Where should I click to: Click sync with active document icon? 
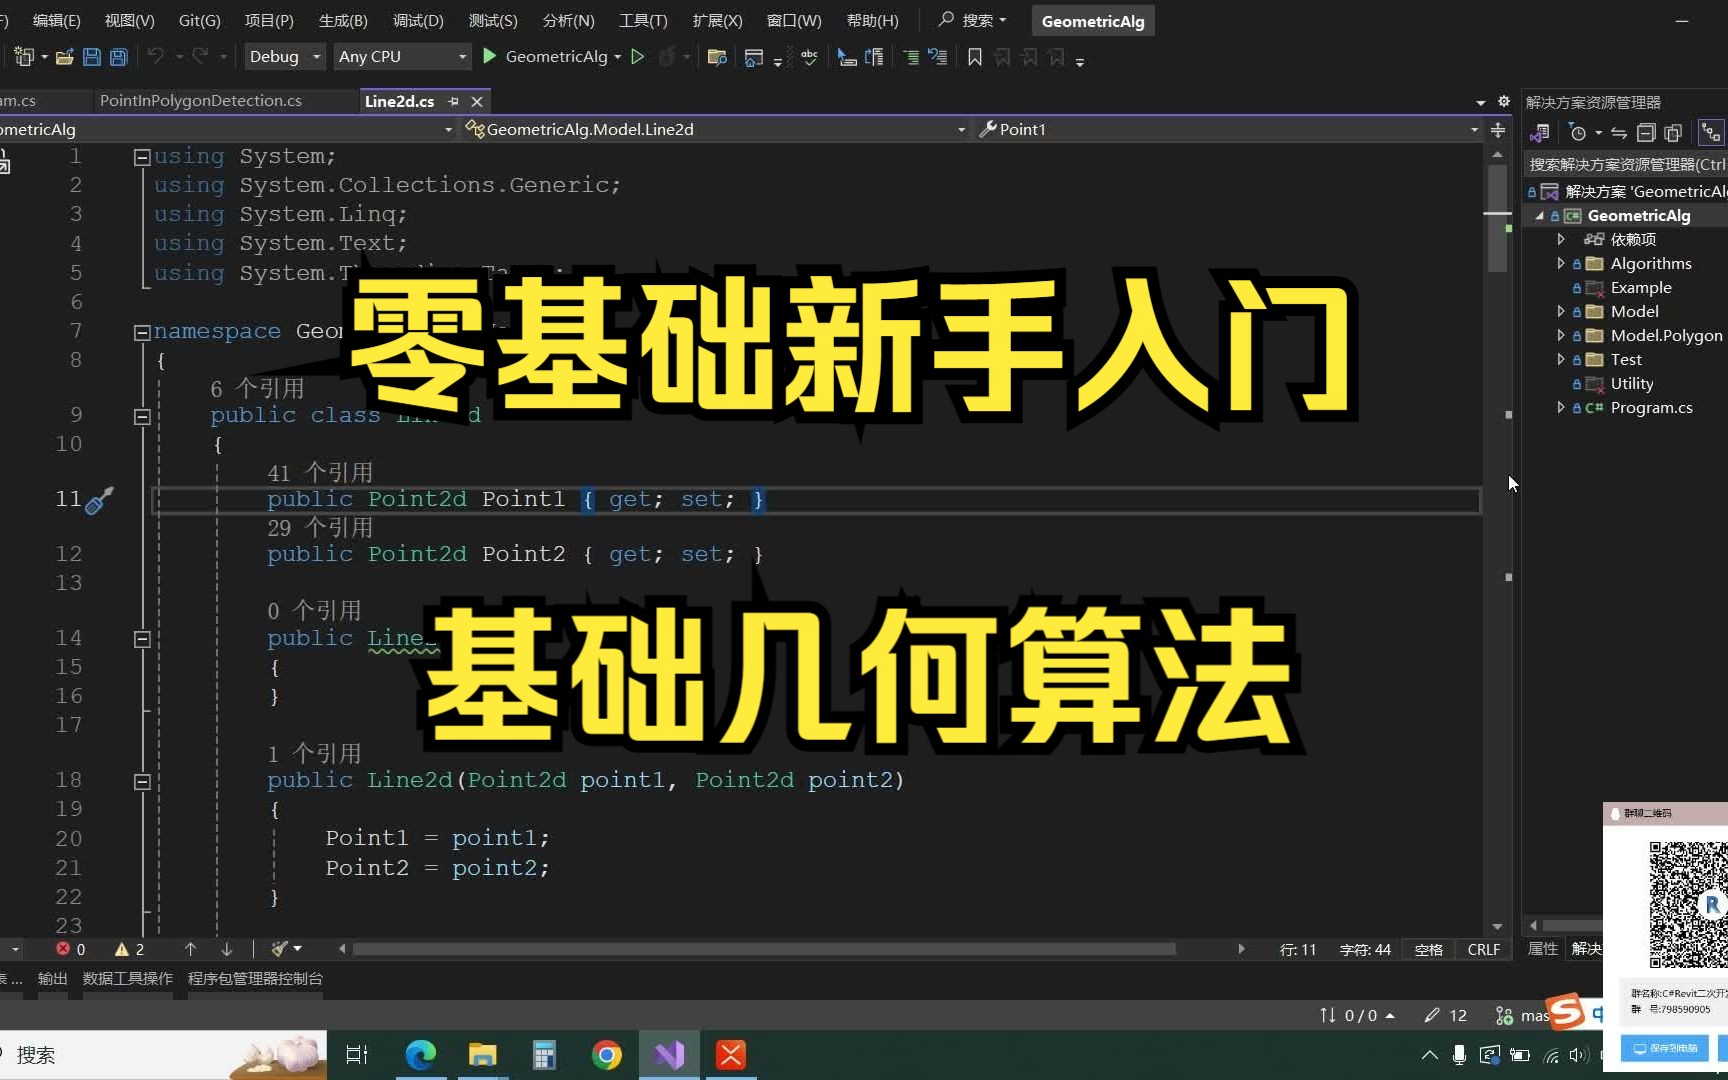tap(1619, 133)
